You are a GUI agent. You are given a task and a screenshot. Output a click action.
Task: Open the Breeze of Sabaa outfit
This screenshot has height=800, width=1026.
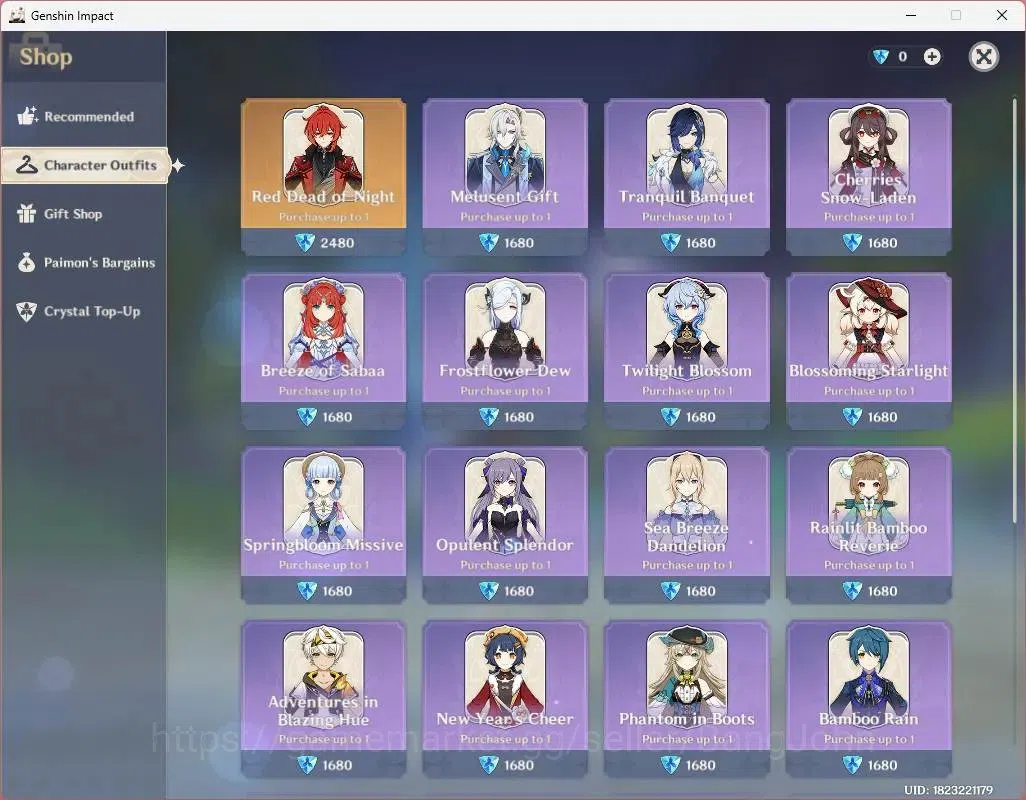tap(323, 351)
